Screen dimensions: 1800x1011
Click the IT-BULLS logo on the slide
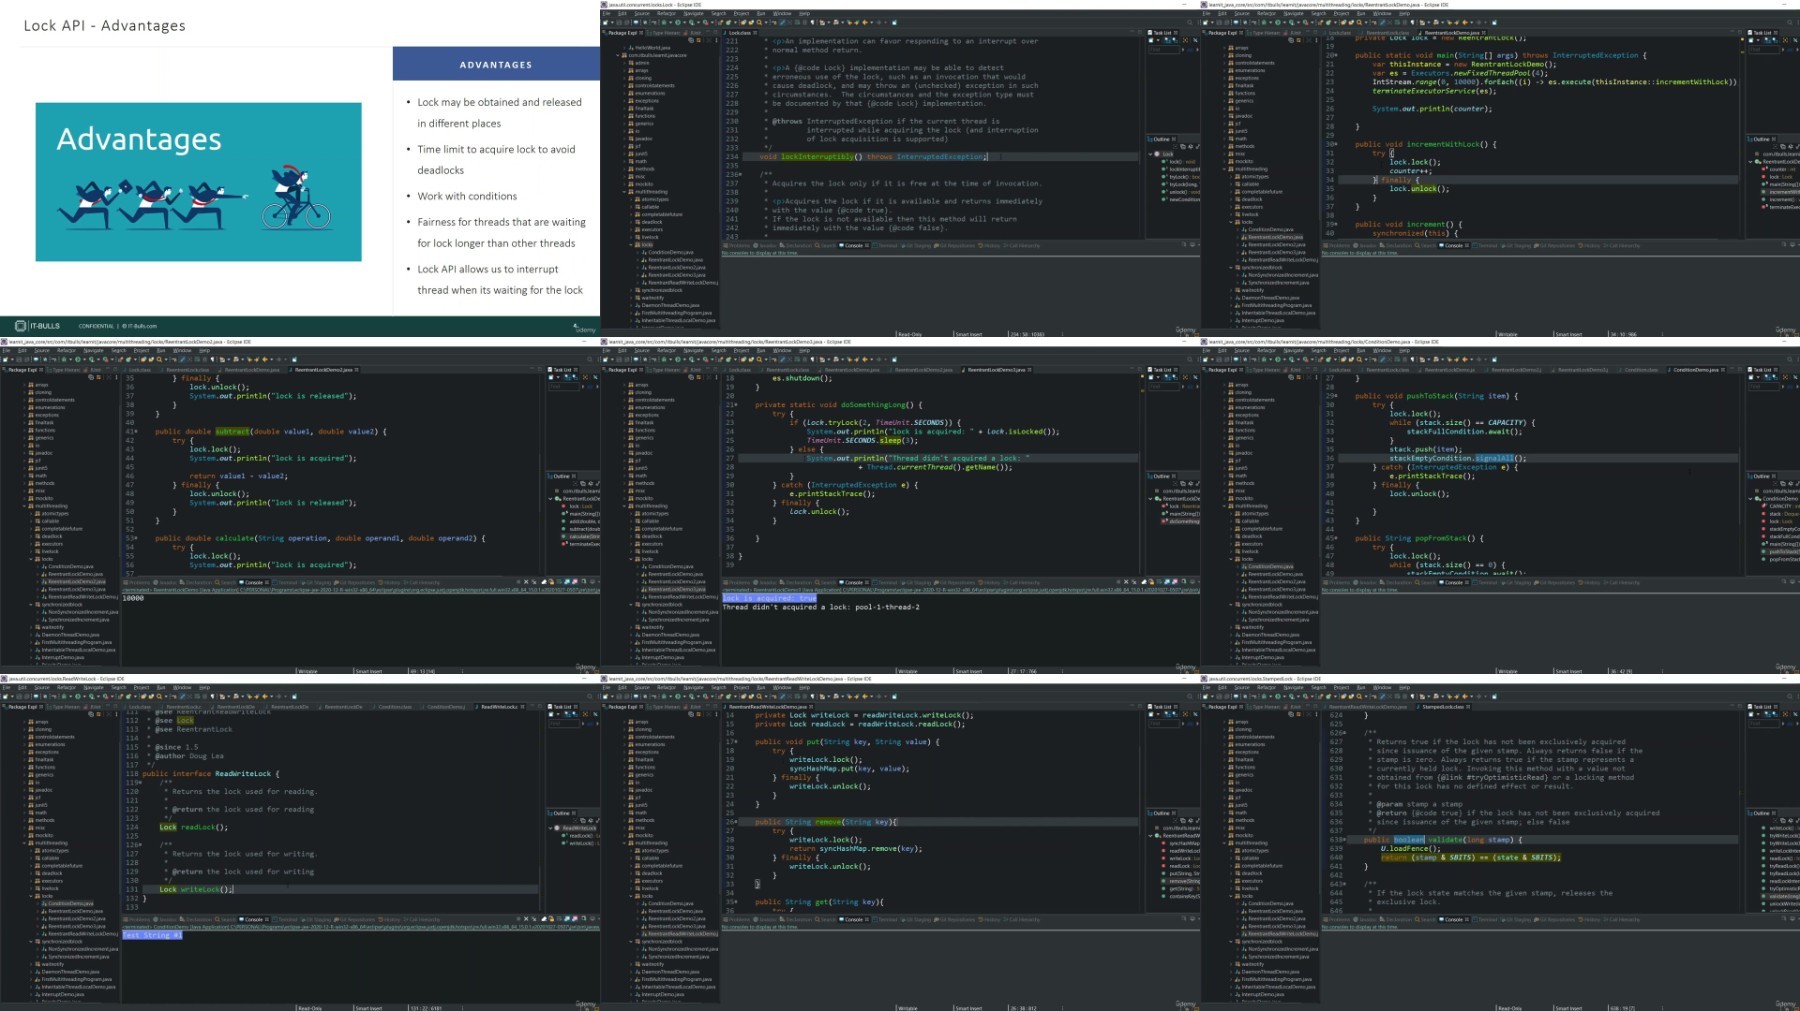click(38, 326)
